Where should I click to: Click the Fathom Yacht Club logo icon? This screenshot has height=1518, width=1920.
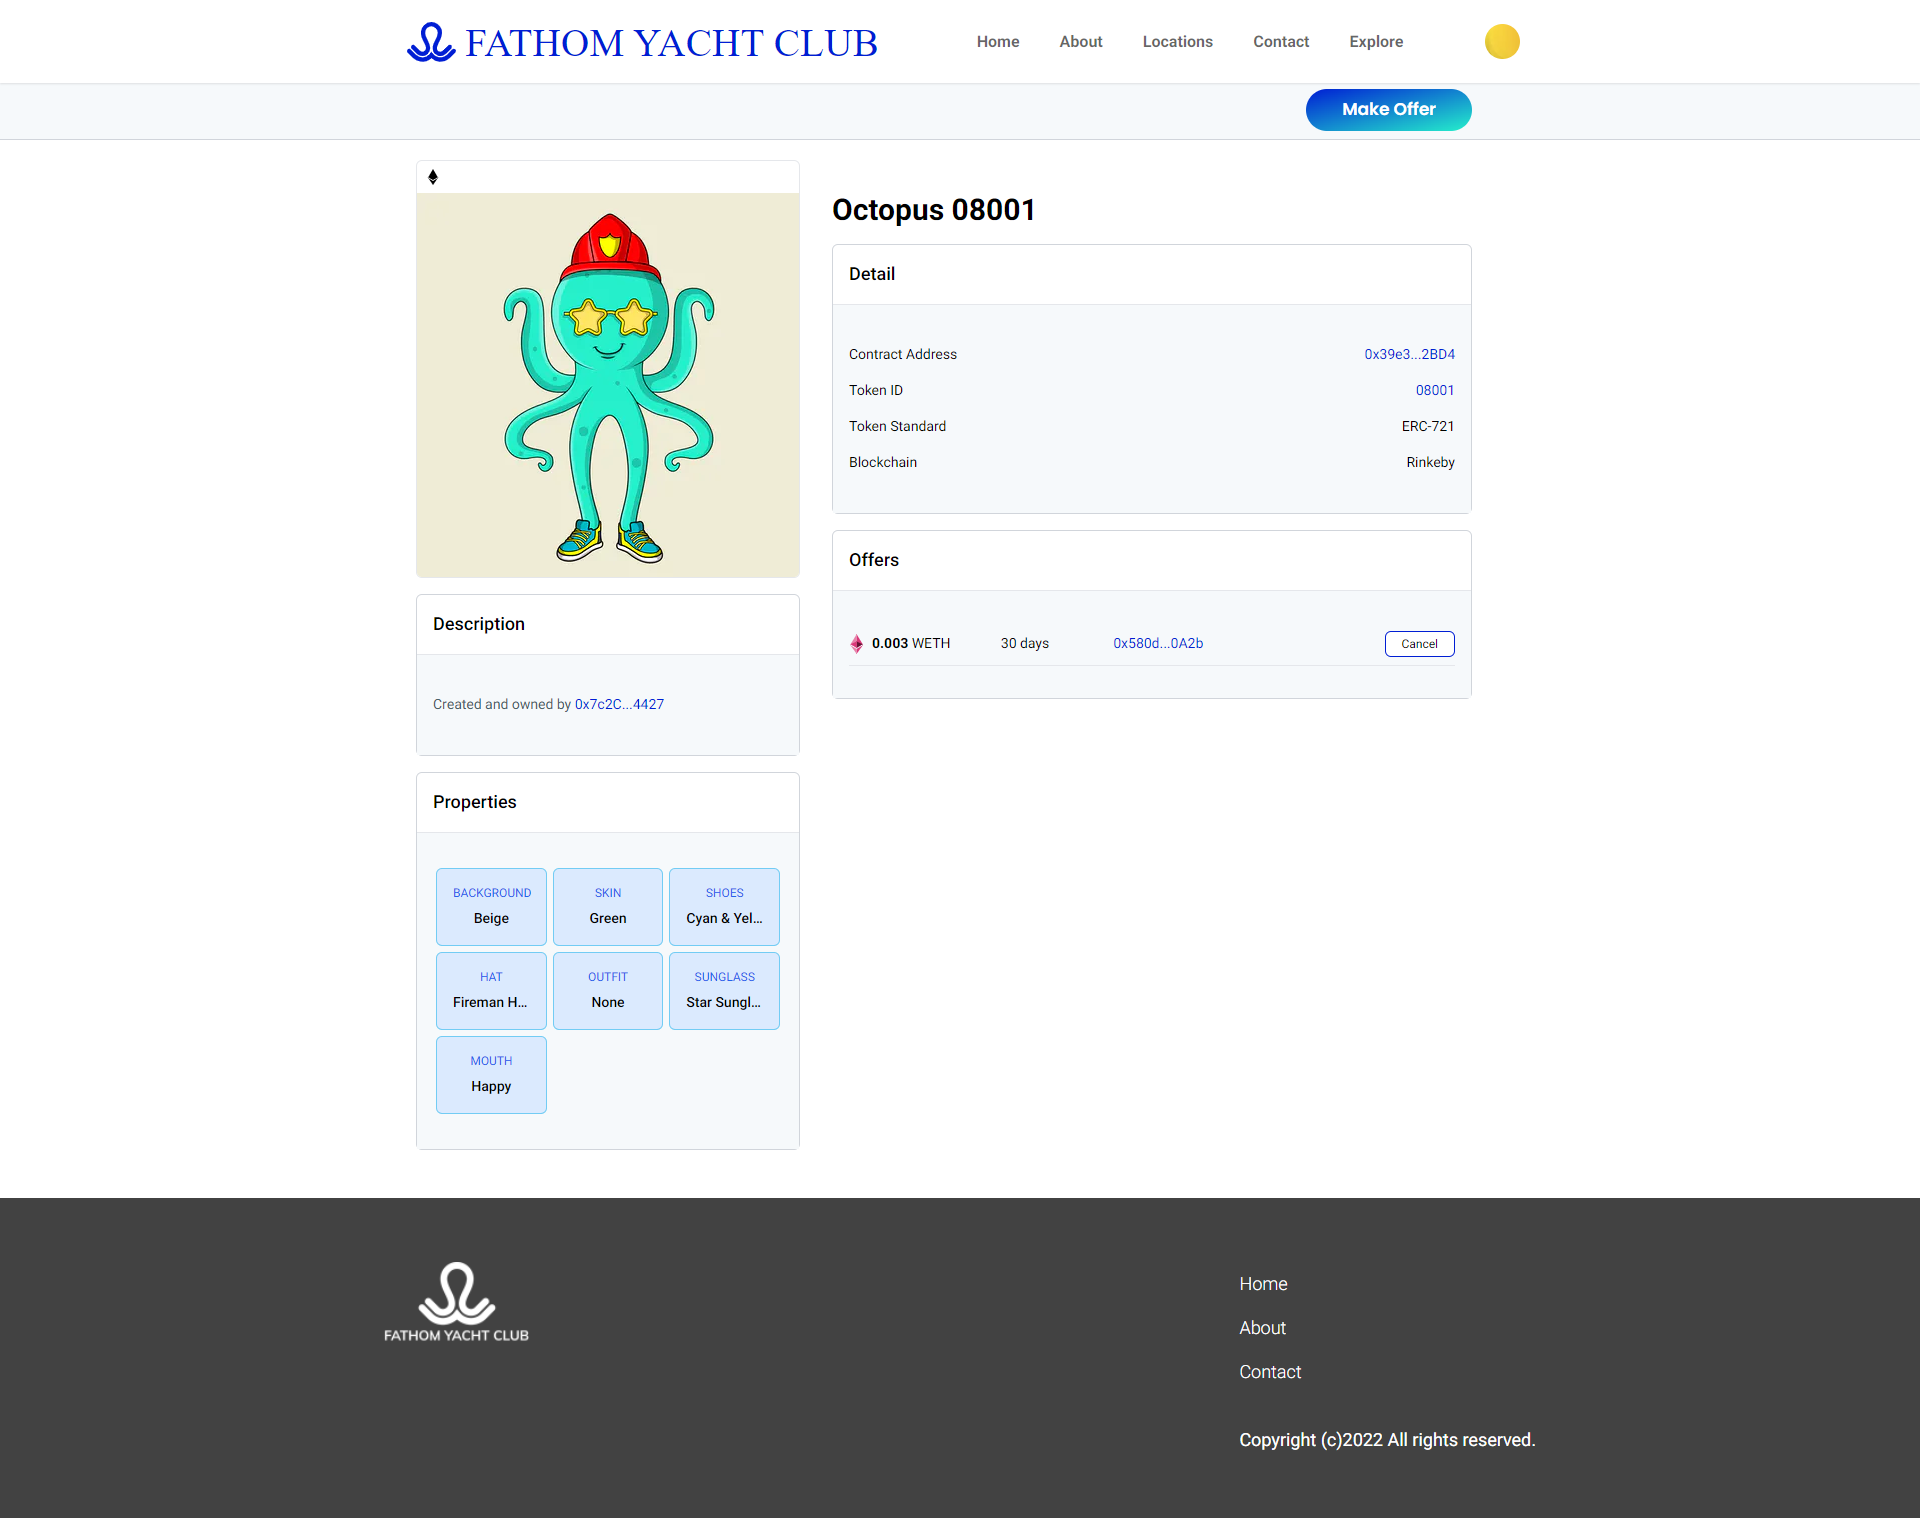coord(430,41)
